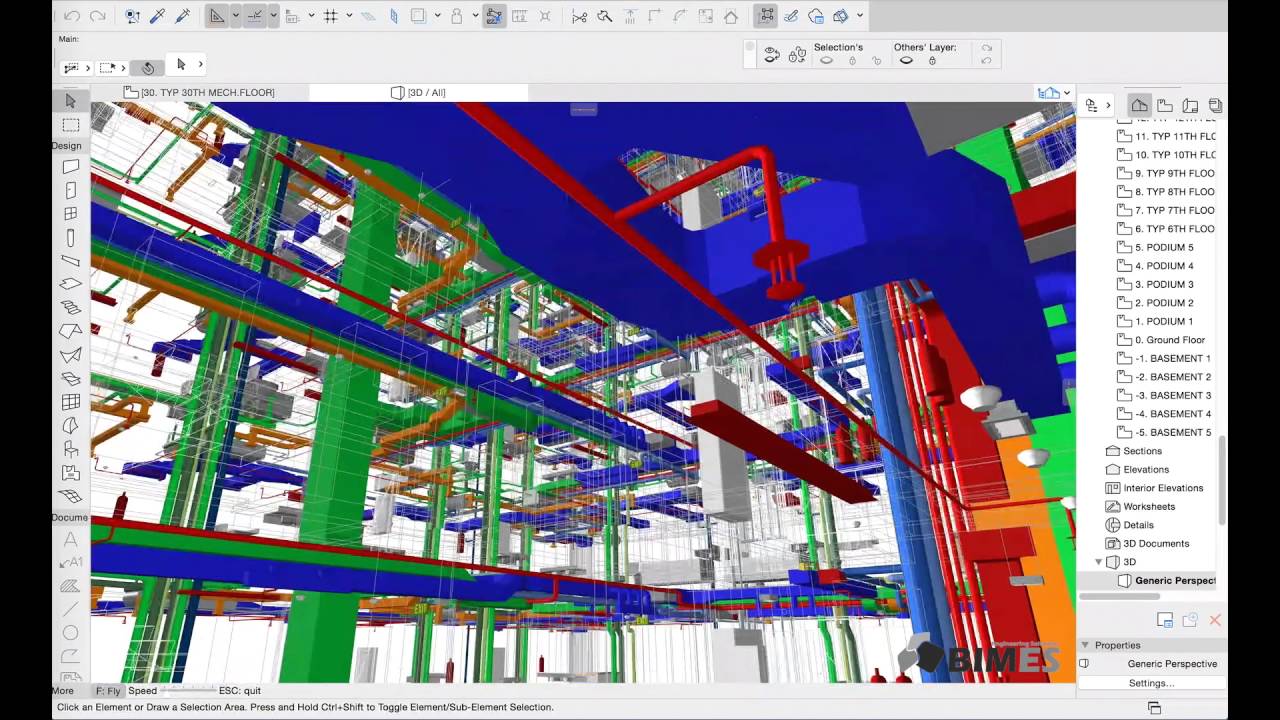The width and height of the screenshot is (1280, 720).
Task: Click the house icon in top toolbar
Action: (x=731, y=16)
